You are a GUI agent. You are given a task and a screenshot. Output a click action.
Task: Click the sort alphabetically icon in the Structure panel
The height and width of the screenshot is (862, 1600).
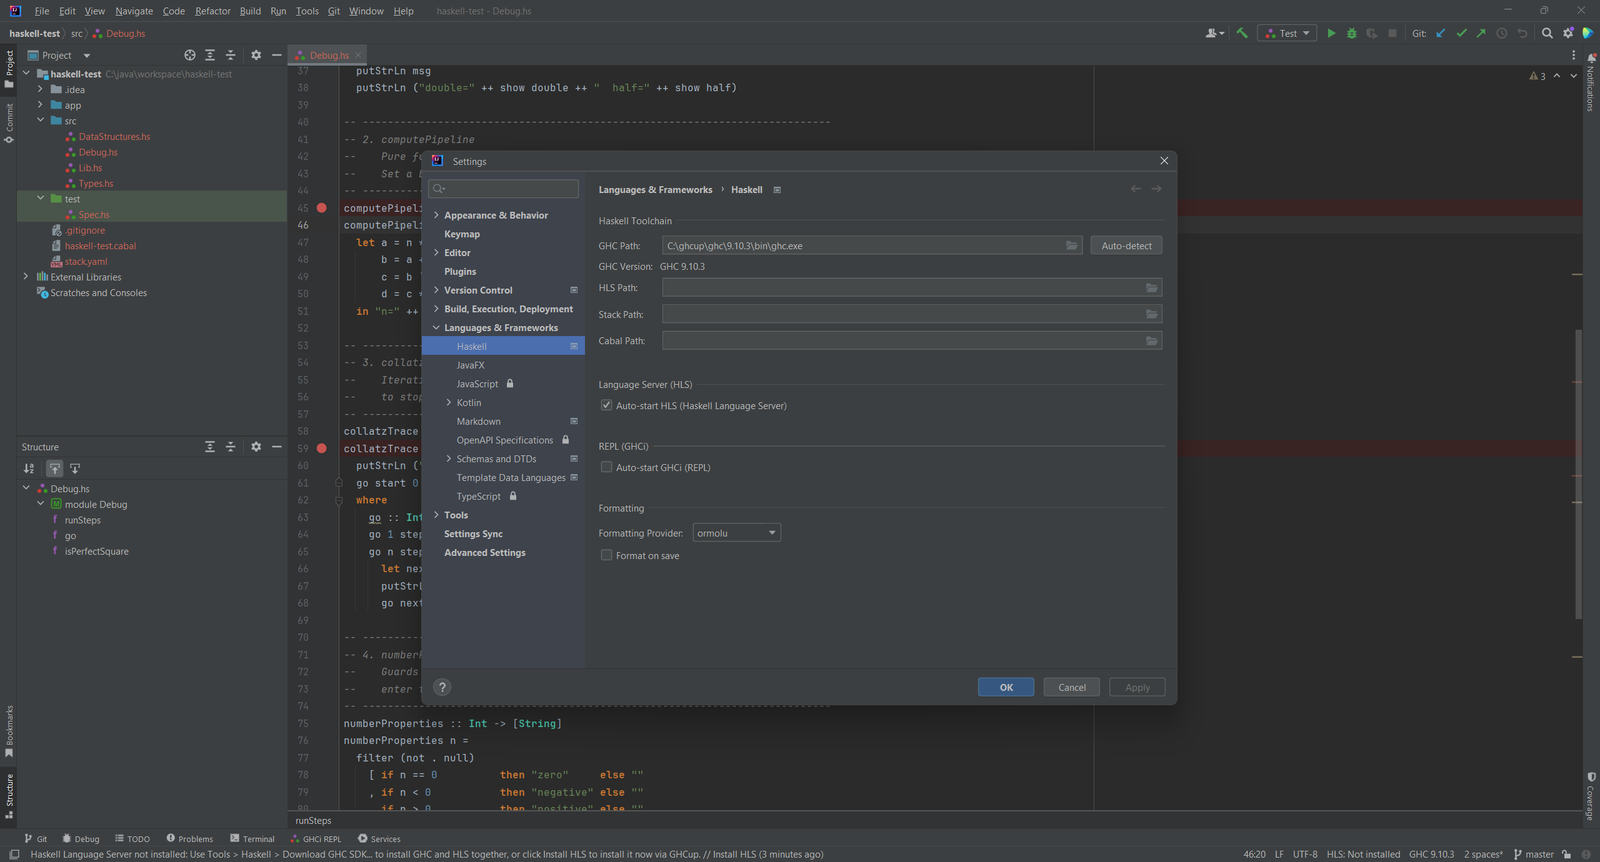pyautogui.click(x=29, y=468)
